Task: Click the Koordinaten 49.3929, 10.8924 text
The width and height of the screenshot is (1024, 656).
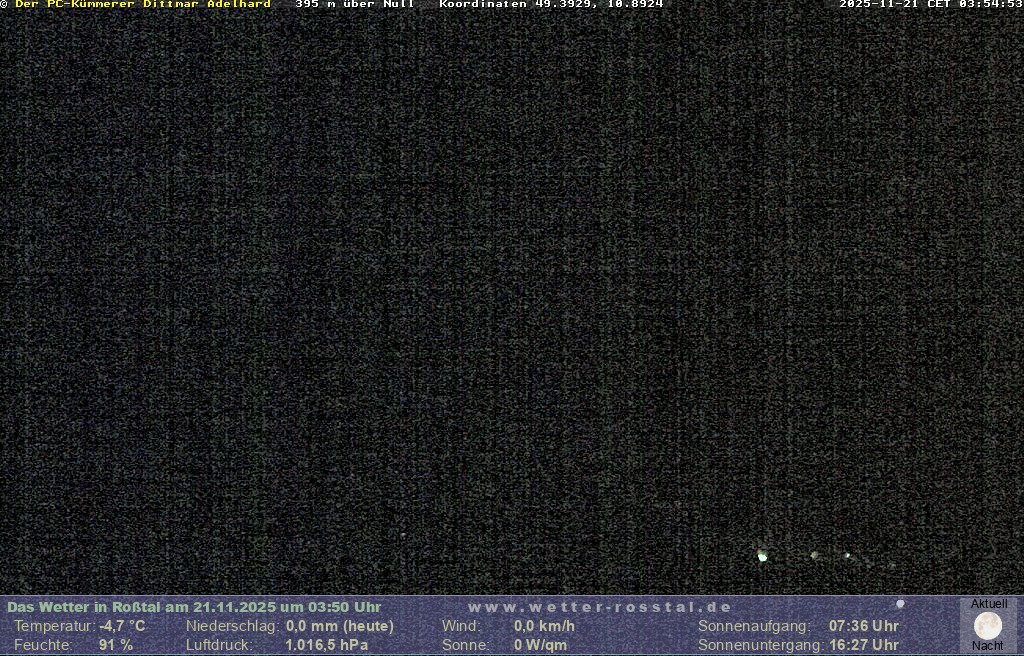Action: click(x=551, y=5)
